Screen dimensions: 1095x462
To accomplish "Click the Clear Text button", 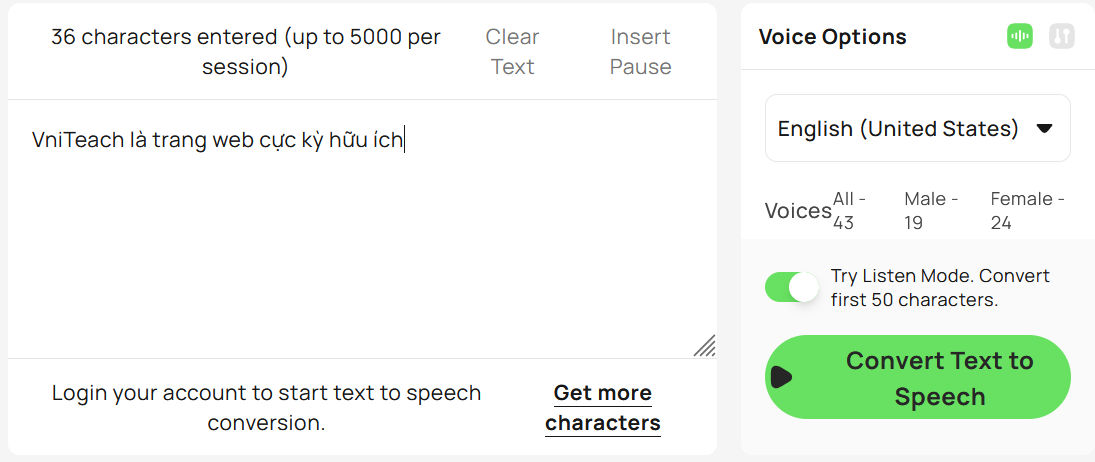I will [513, 52].
